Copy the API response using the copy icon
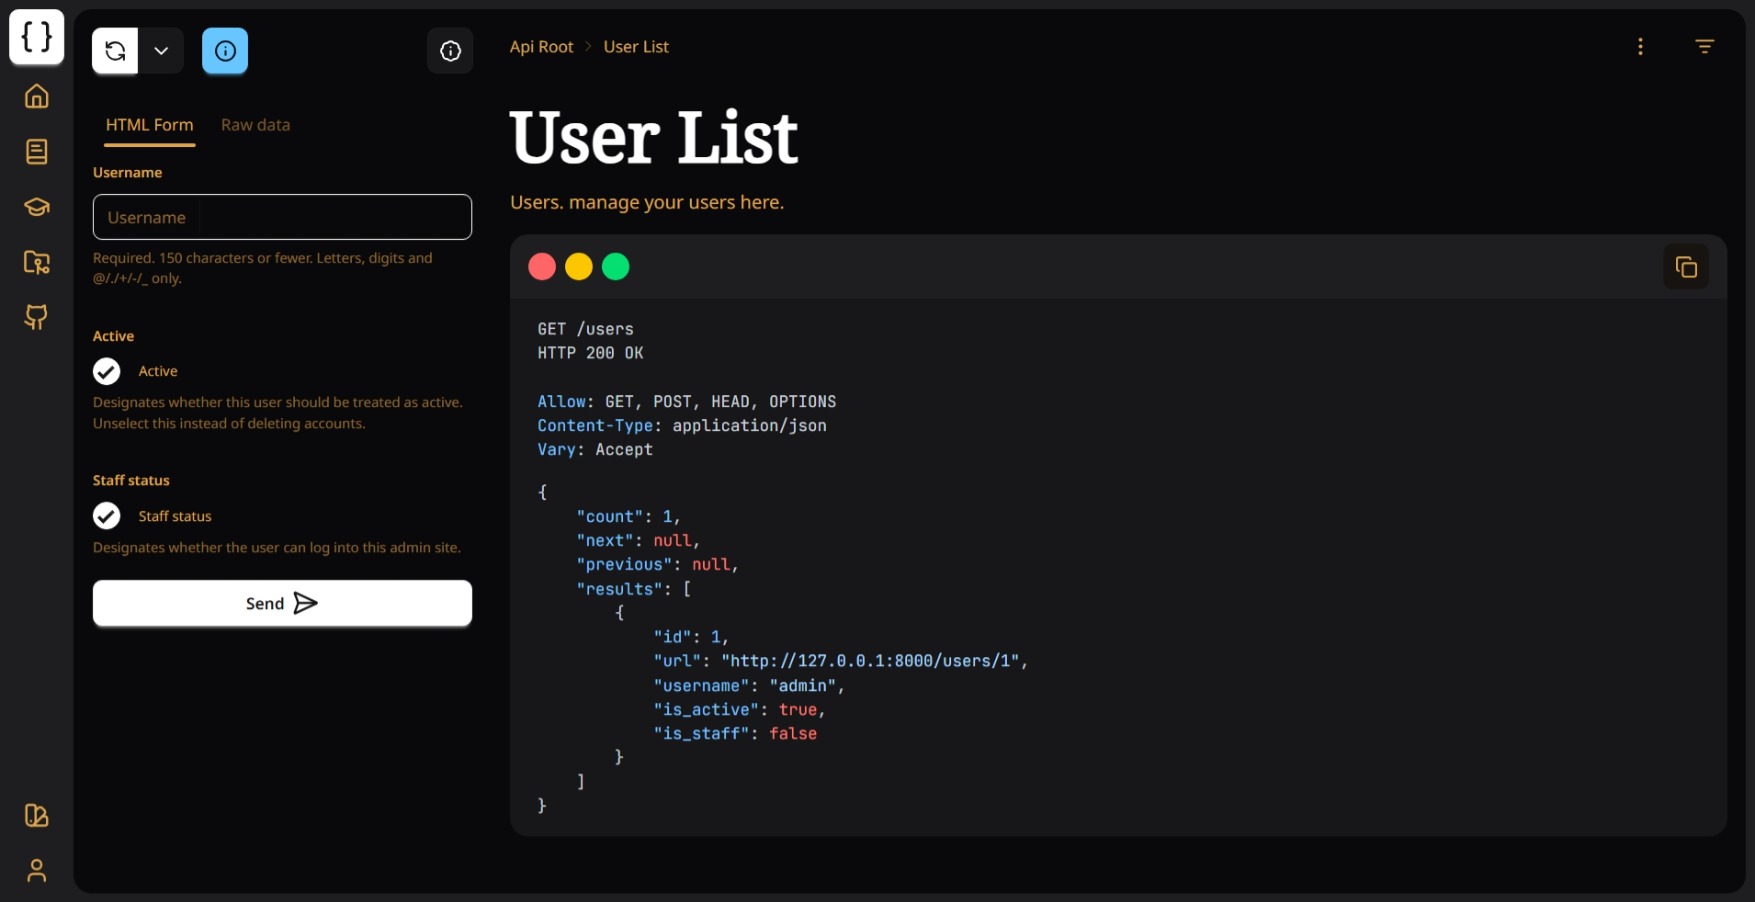 (x=1686, y=266)
